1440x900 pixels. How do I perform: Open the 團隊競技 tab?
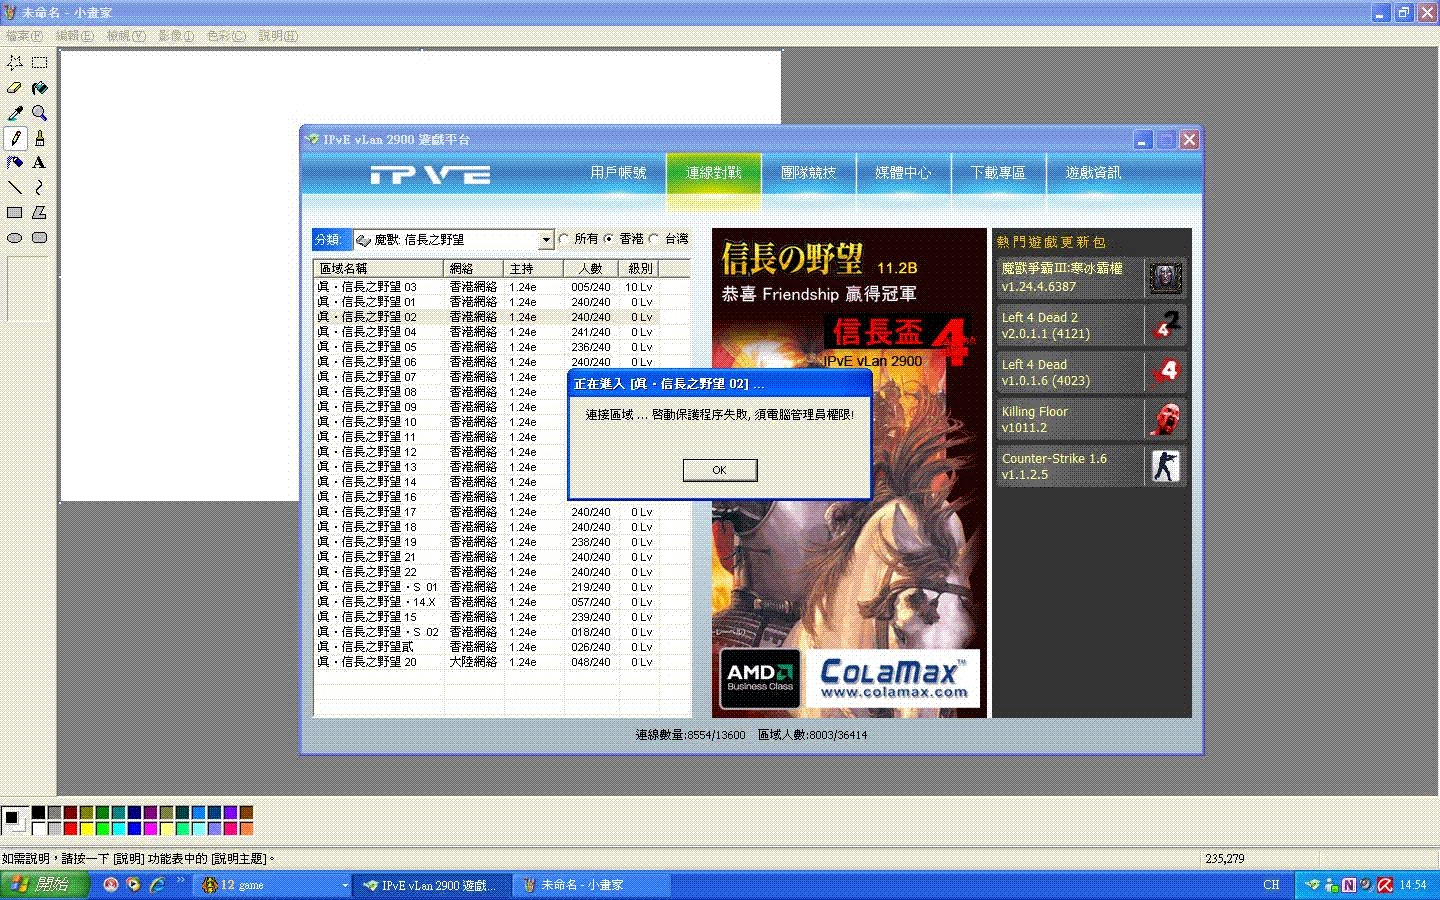click(x=808, y=173)
